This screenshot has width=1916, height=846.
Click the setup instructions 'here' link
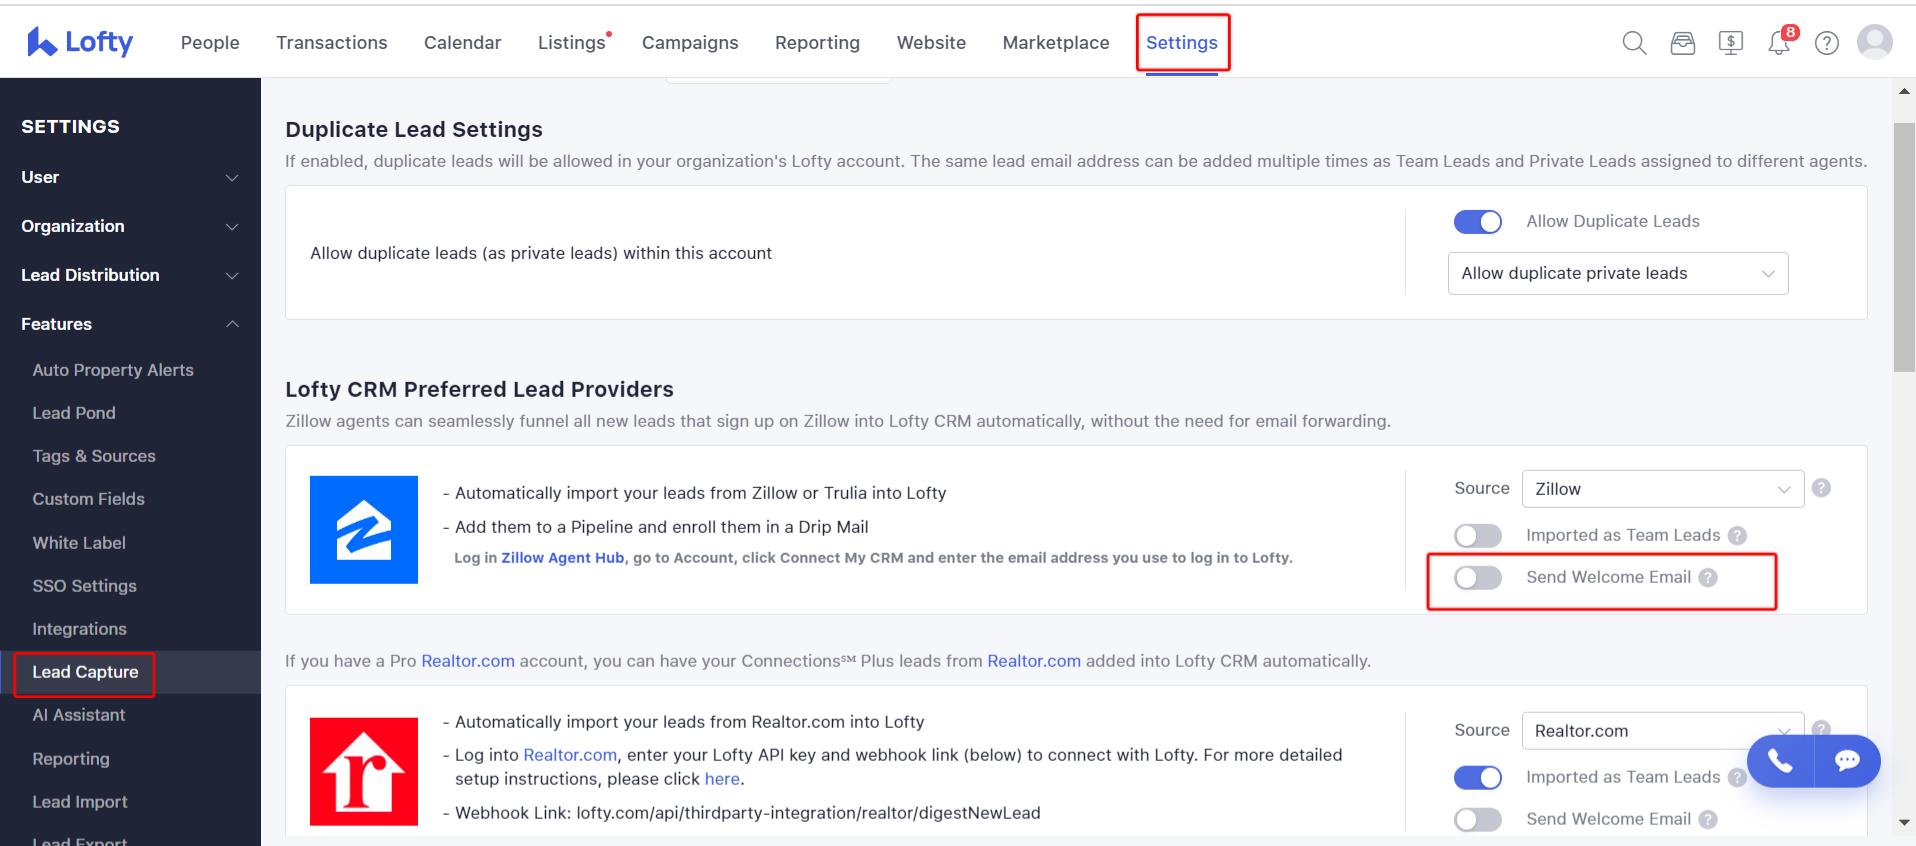[722, 779]
